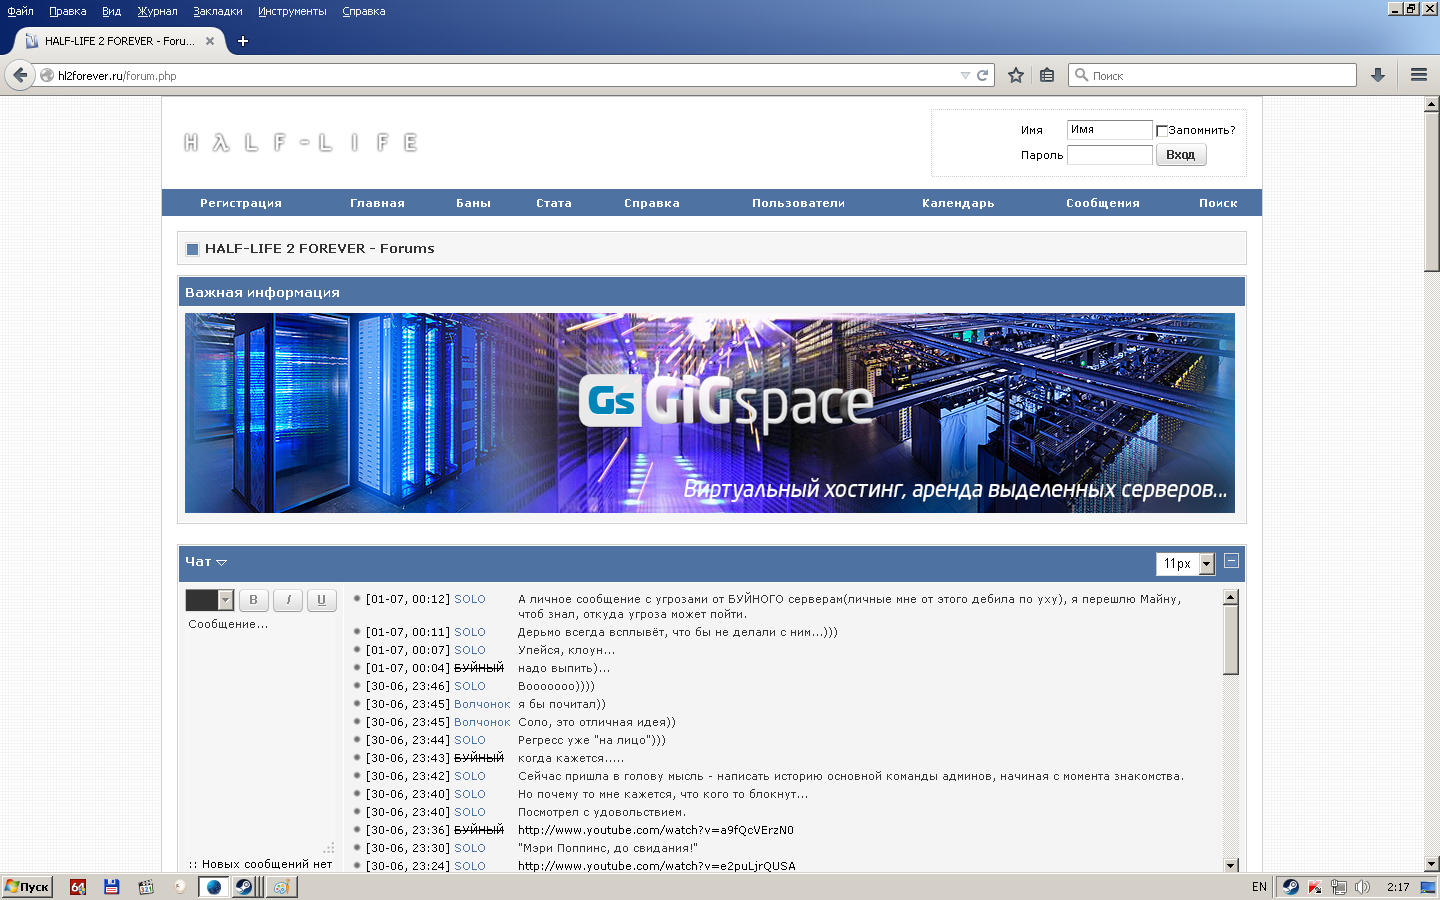Click the chat scrollbar down arrow

(x=1231, y=865)
